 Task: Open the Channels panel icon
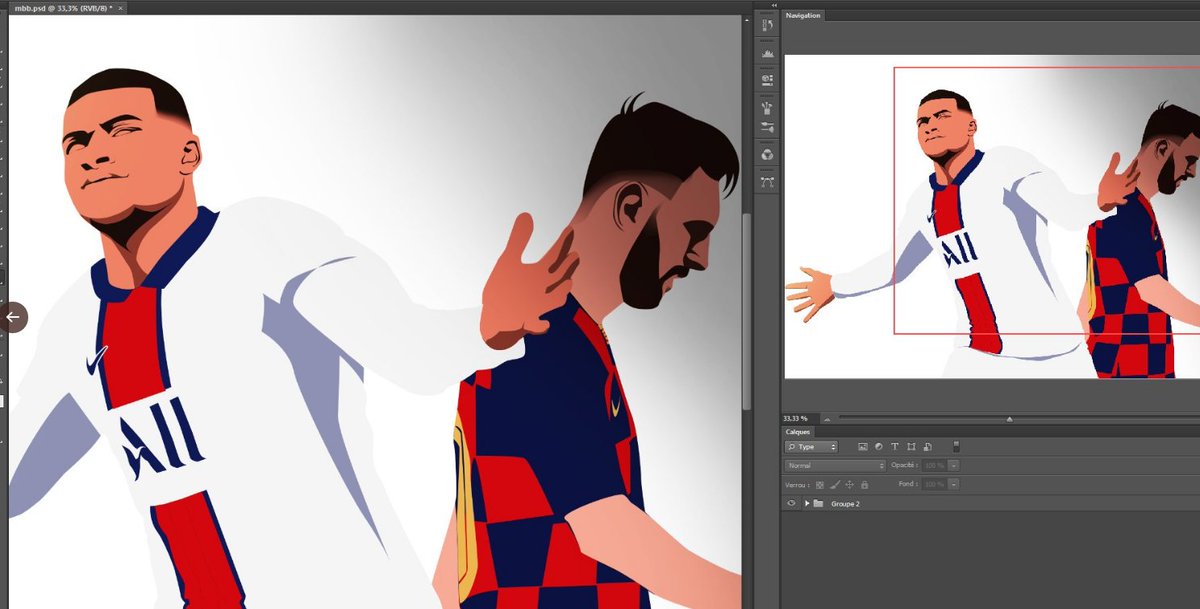(x=768, y=155)
